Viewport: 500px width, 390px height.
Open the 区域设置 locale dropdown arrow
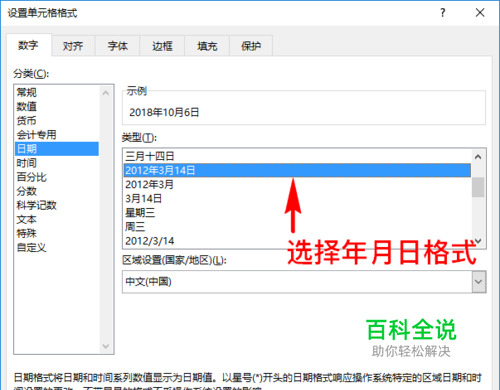pyautogui.click(x=479, y=282)
